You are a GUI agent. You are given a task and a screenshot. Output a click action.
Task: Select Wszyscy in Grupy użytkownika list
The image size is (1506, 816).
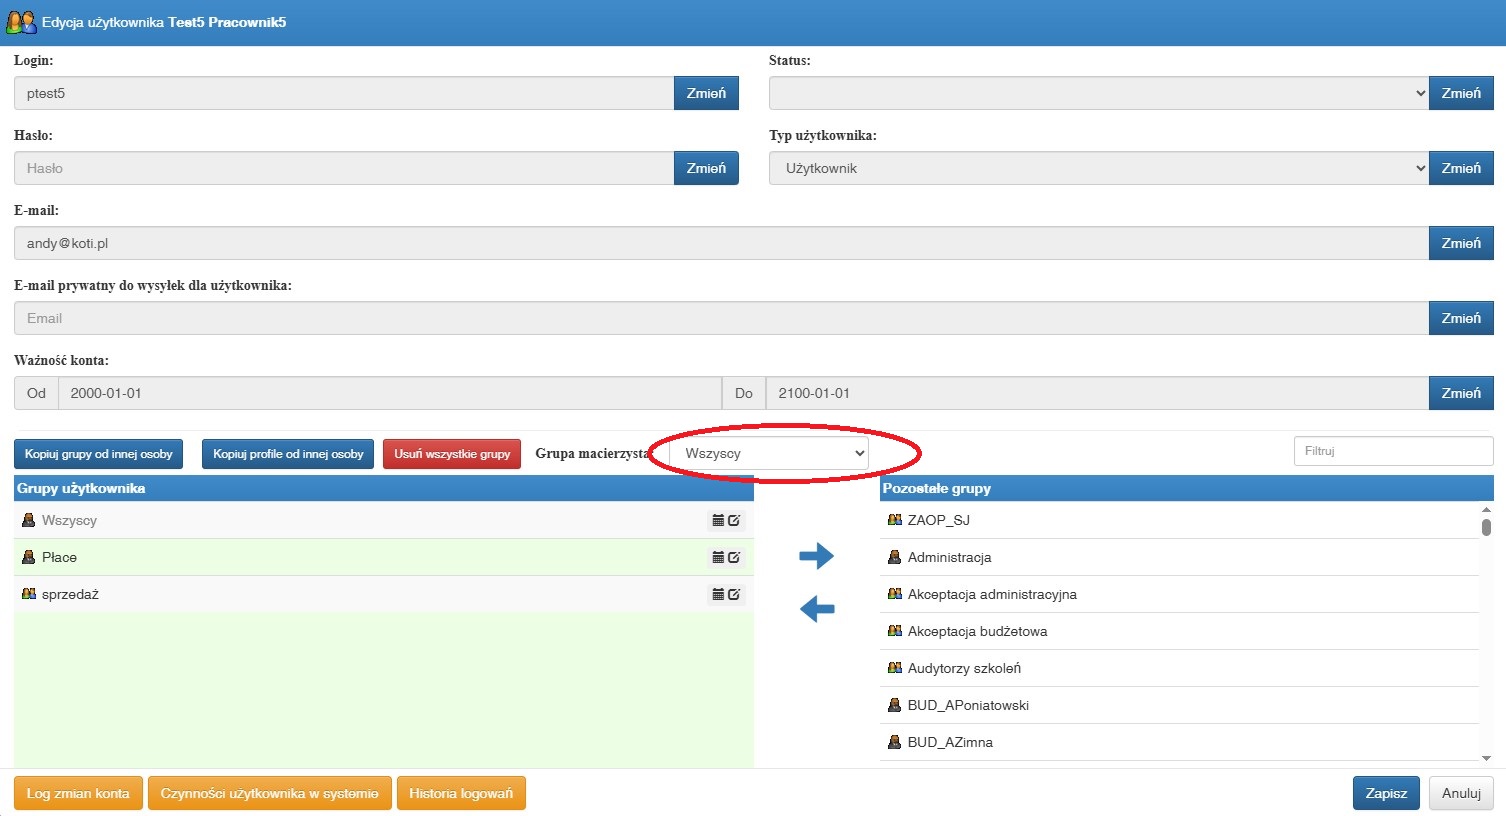384,520
